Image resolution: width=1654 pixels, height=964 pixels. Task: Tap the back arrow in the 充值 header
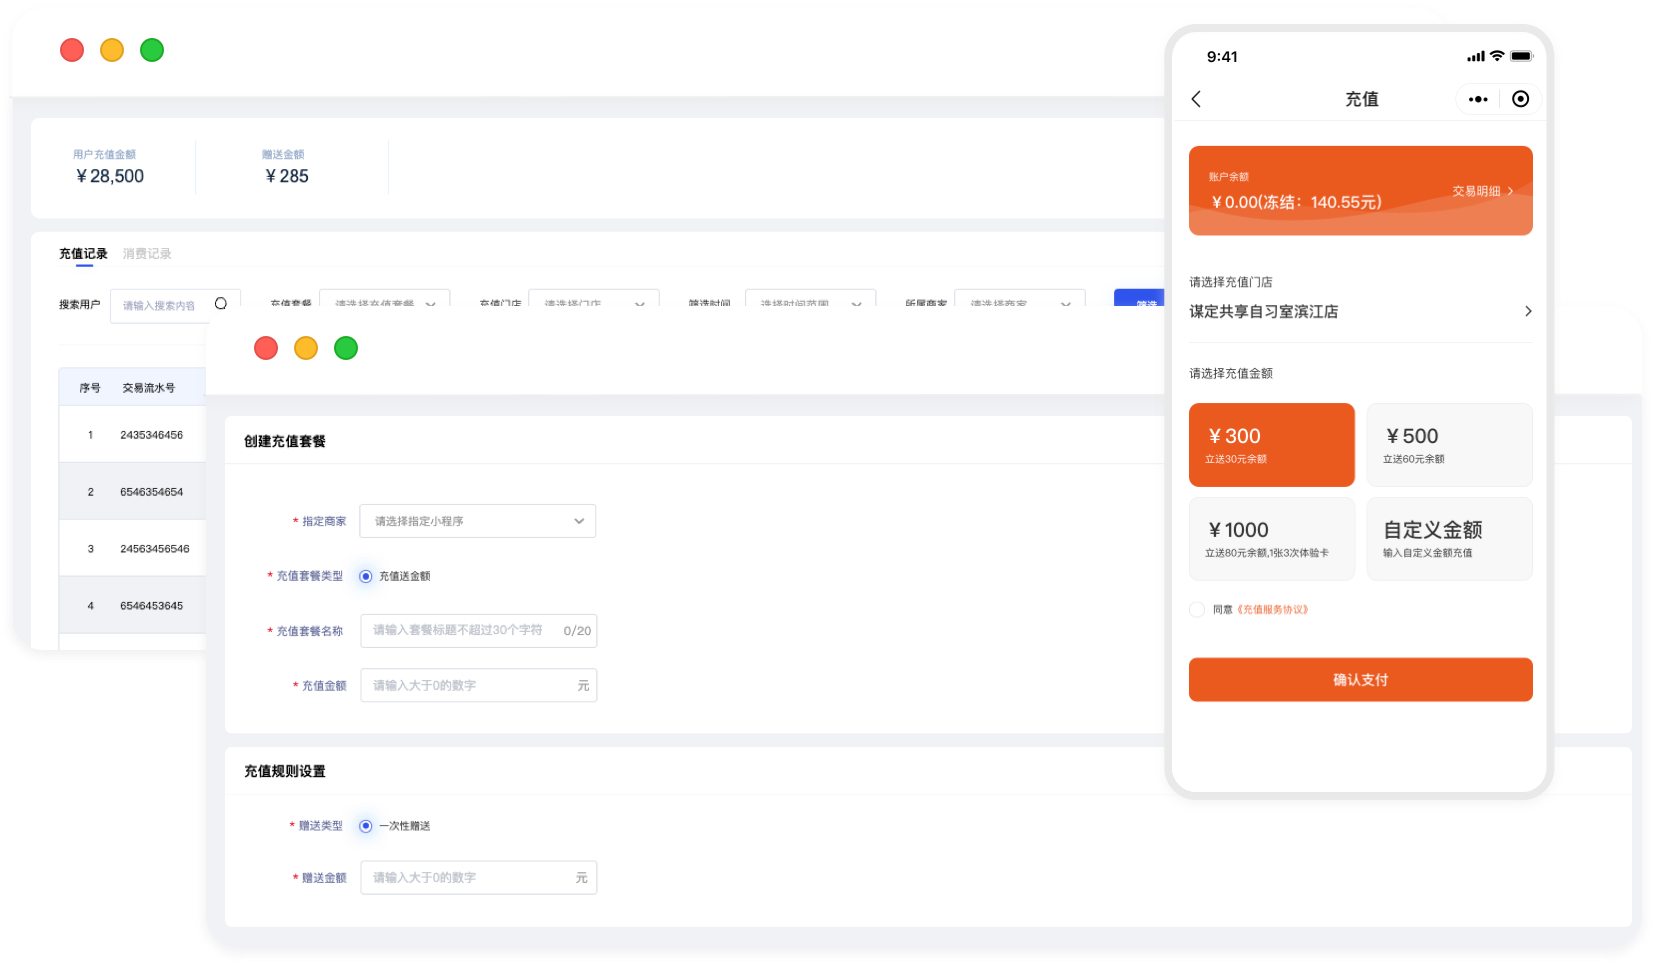coord(1196,99)
